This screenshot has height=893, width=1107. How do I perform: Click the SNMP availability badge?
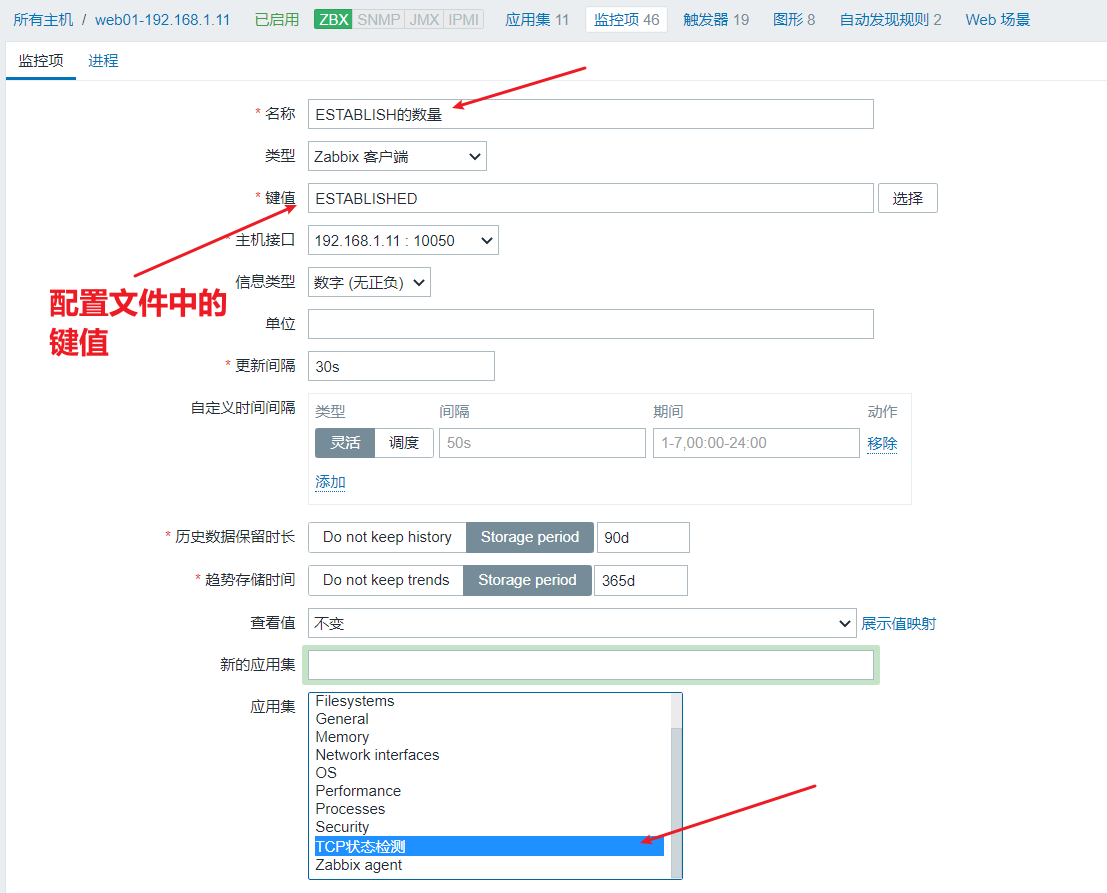378,20
